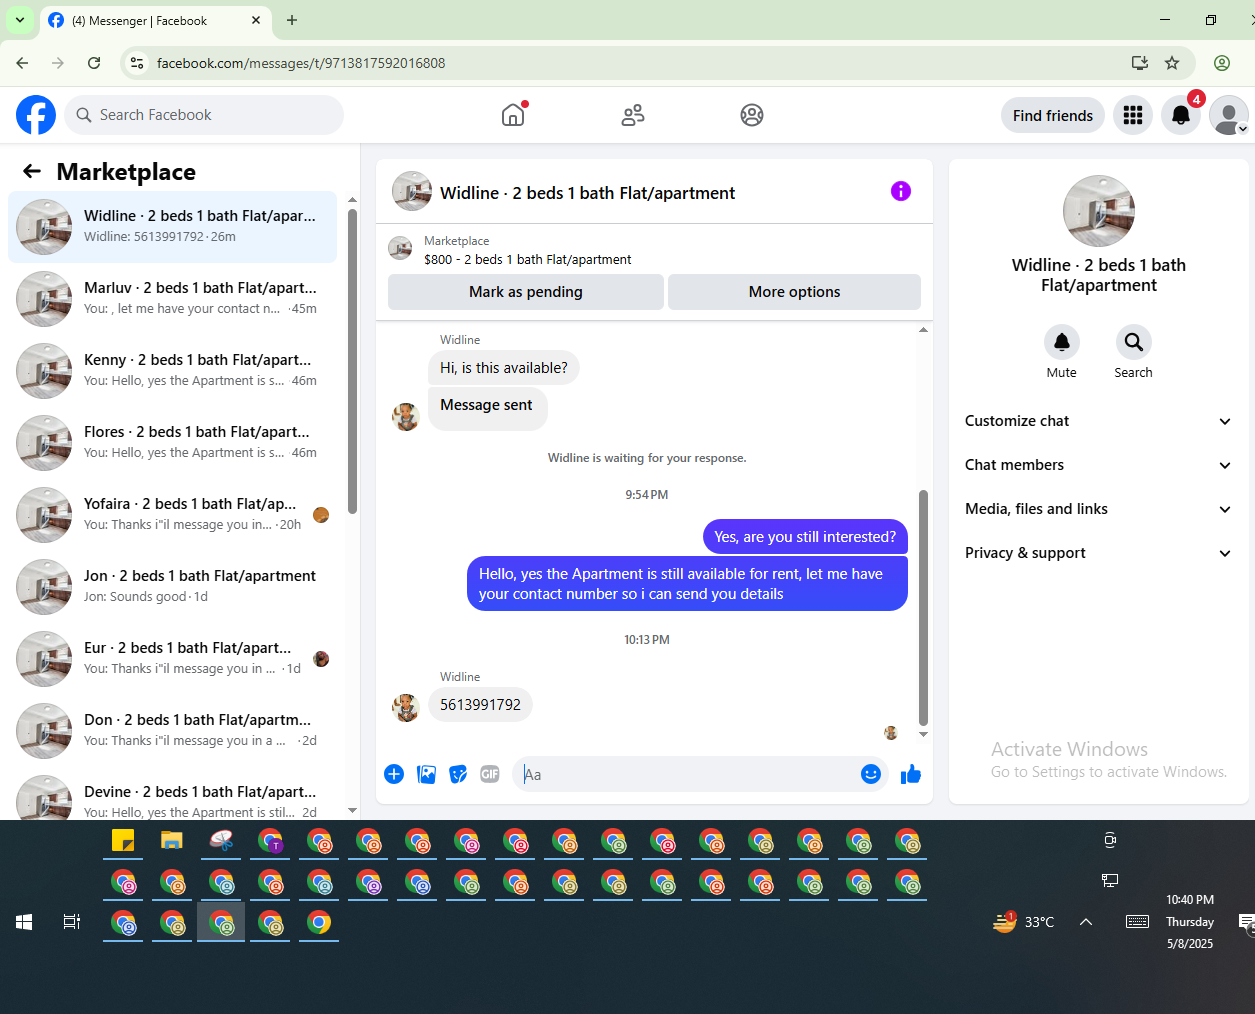The image size is (1255, 1014).
Task: Show hidden icons tray chevron
Action: pyautogui.click(x=1086, y=922)
